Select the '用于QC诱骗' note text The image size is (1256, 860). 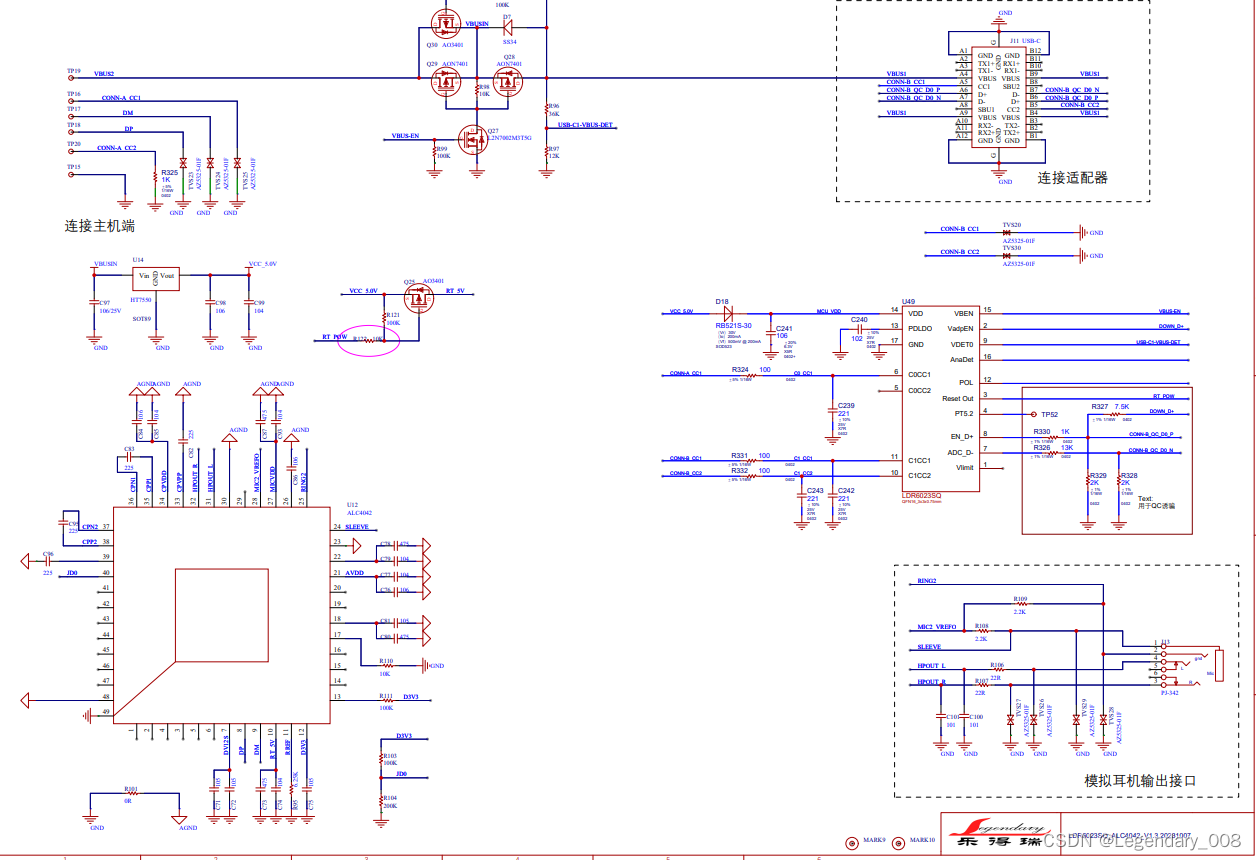[1157, 506]
